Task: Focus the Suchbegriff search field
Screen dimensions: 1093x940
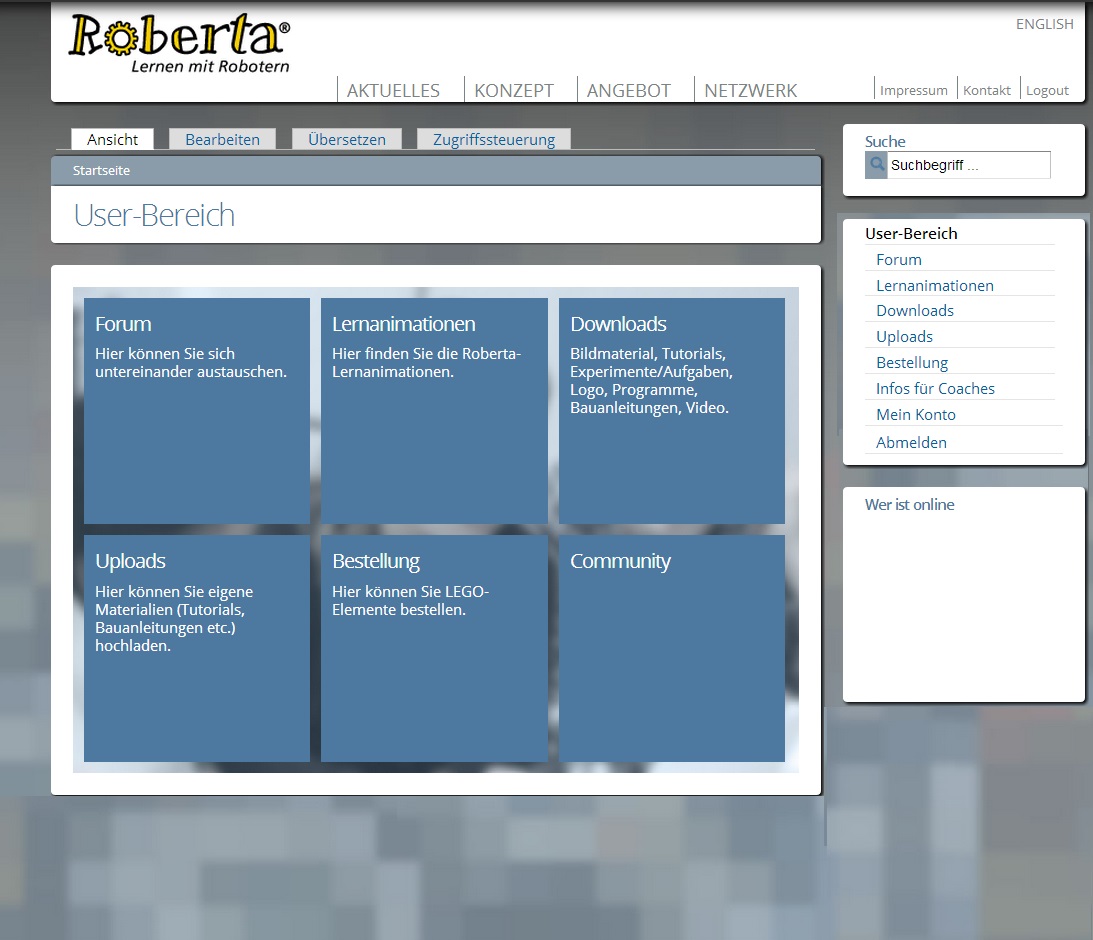Action: click(968, 165)
